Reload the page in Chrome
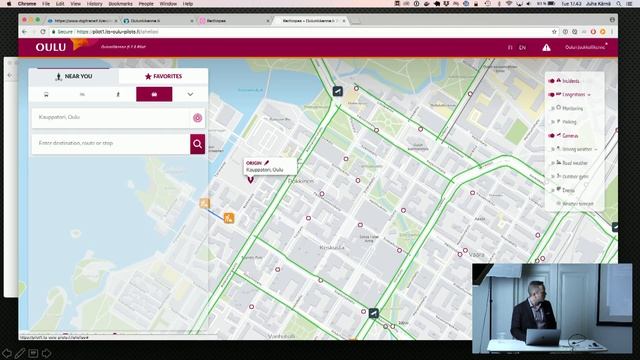Screen dimensions: 640x360 43,32
